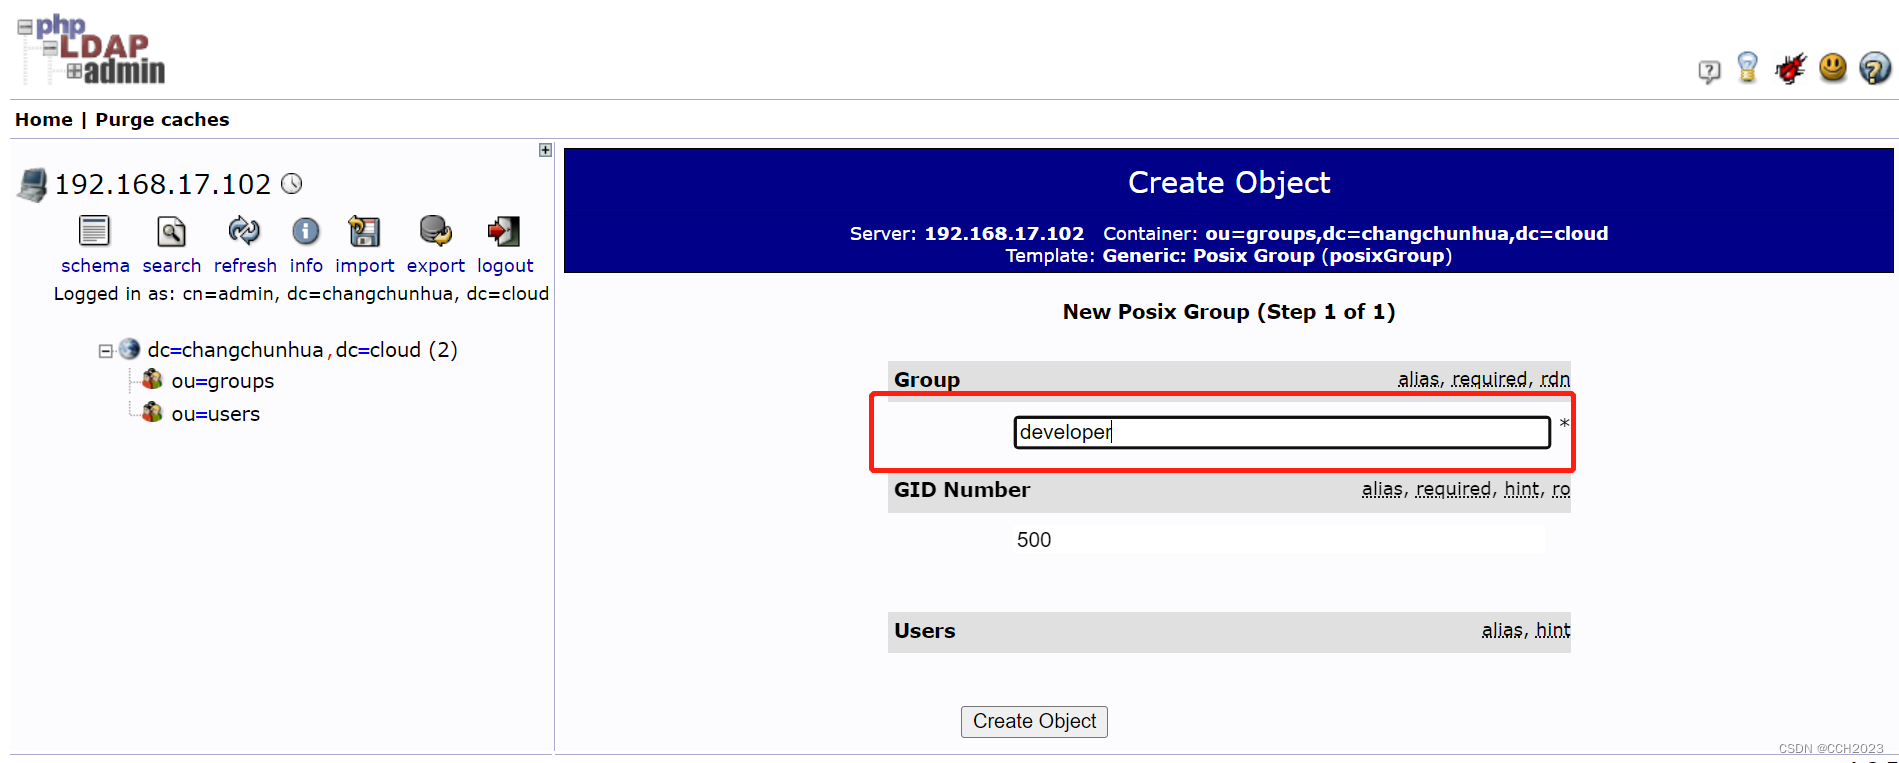
Task: Click the Group name input field
Action: click(x=1281, y=432)
